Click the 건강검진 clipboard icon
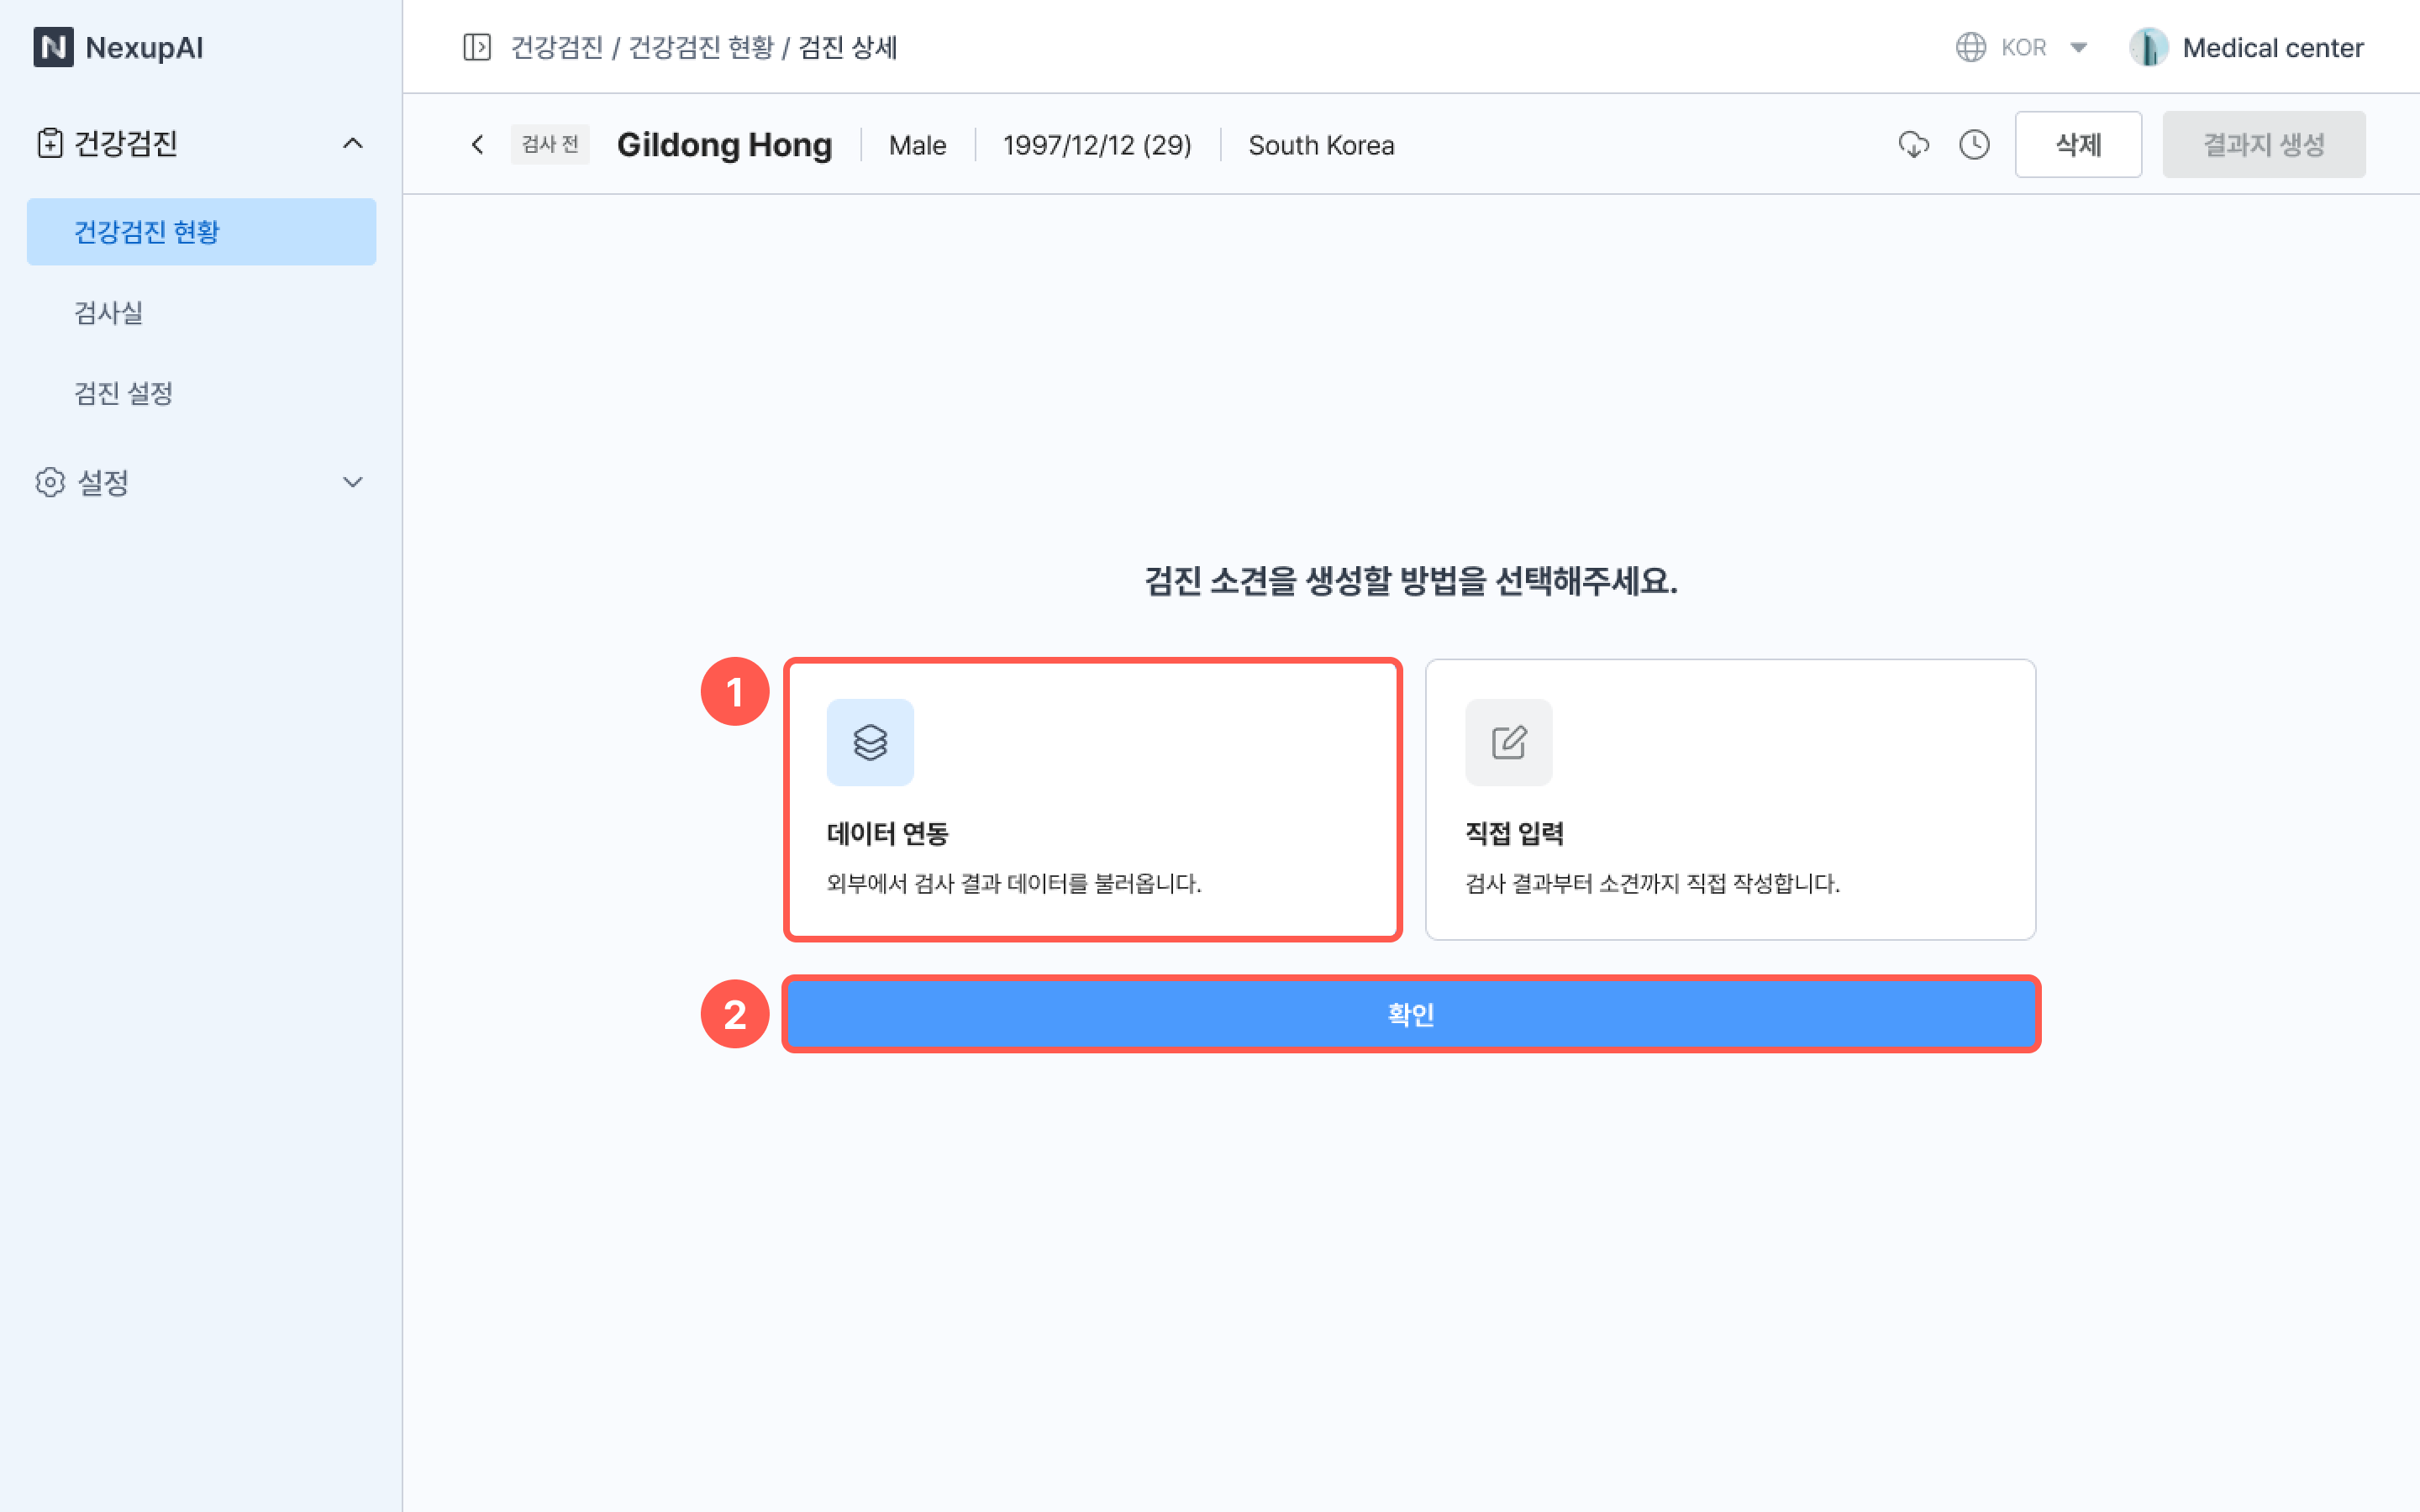This screenshot has width=2420, height=1512. pyautogui.click(x=50, y=143)
